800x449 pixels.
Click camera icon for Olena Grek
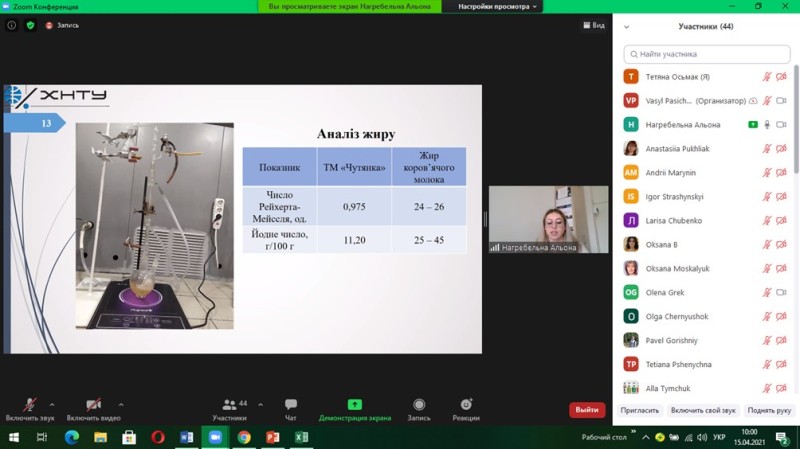pyautogui.click(x=781, y=292)
